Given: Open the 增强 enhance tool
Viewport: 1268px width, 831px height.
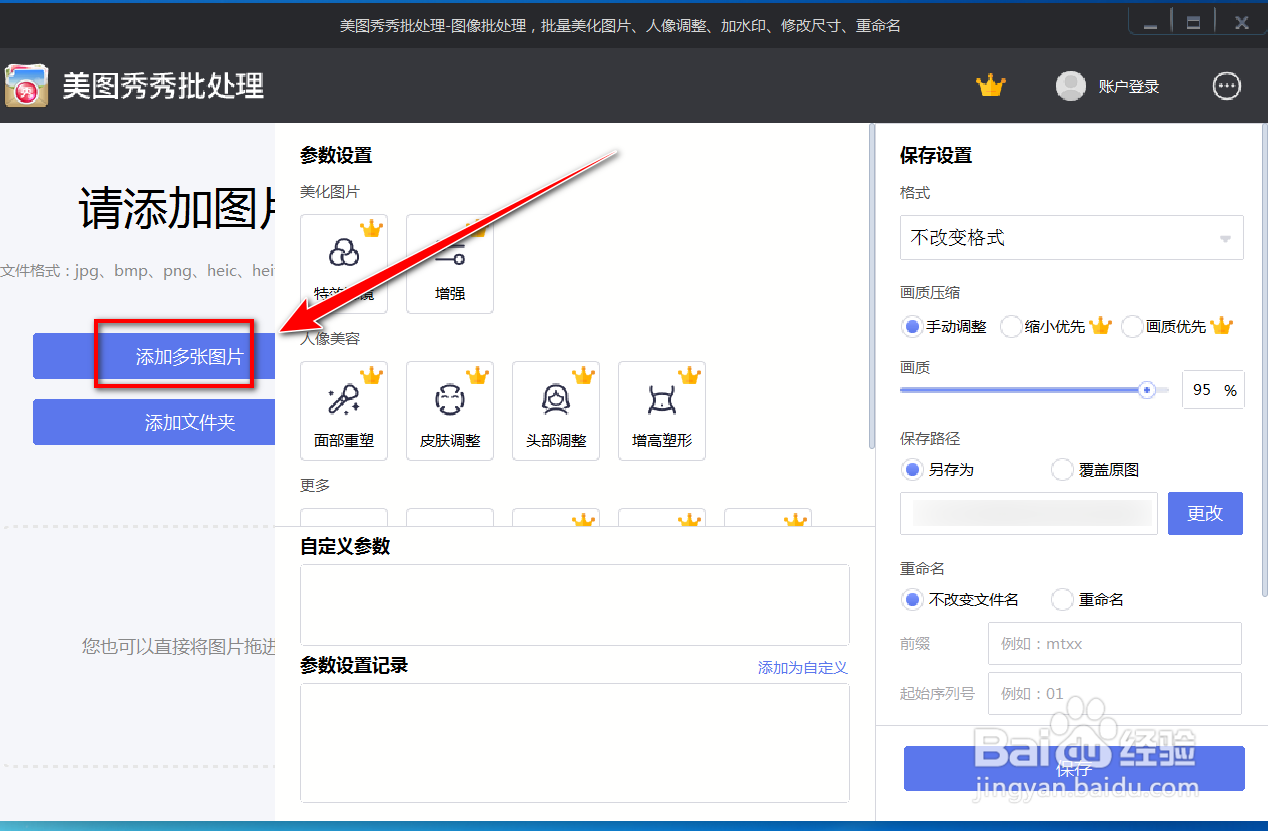Looking at the screenshot, I should [x=450, y=264].
